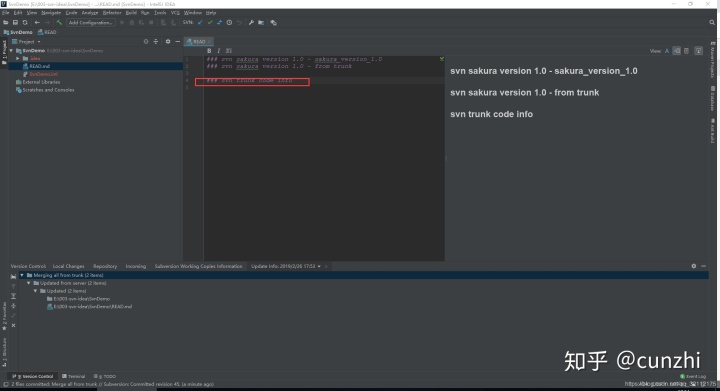Toggle the Maven Projects side stripe

pyautogui.click(x=713, y=59)
